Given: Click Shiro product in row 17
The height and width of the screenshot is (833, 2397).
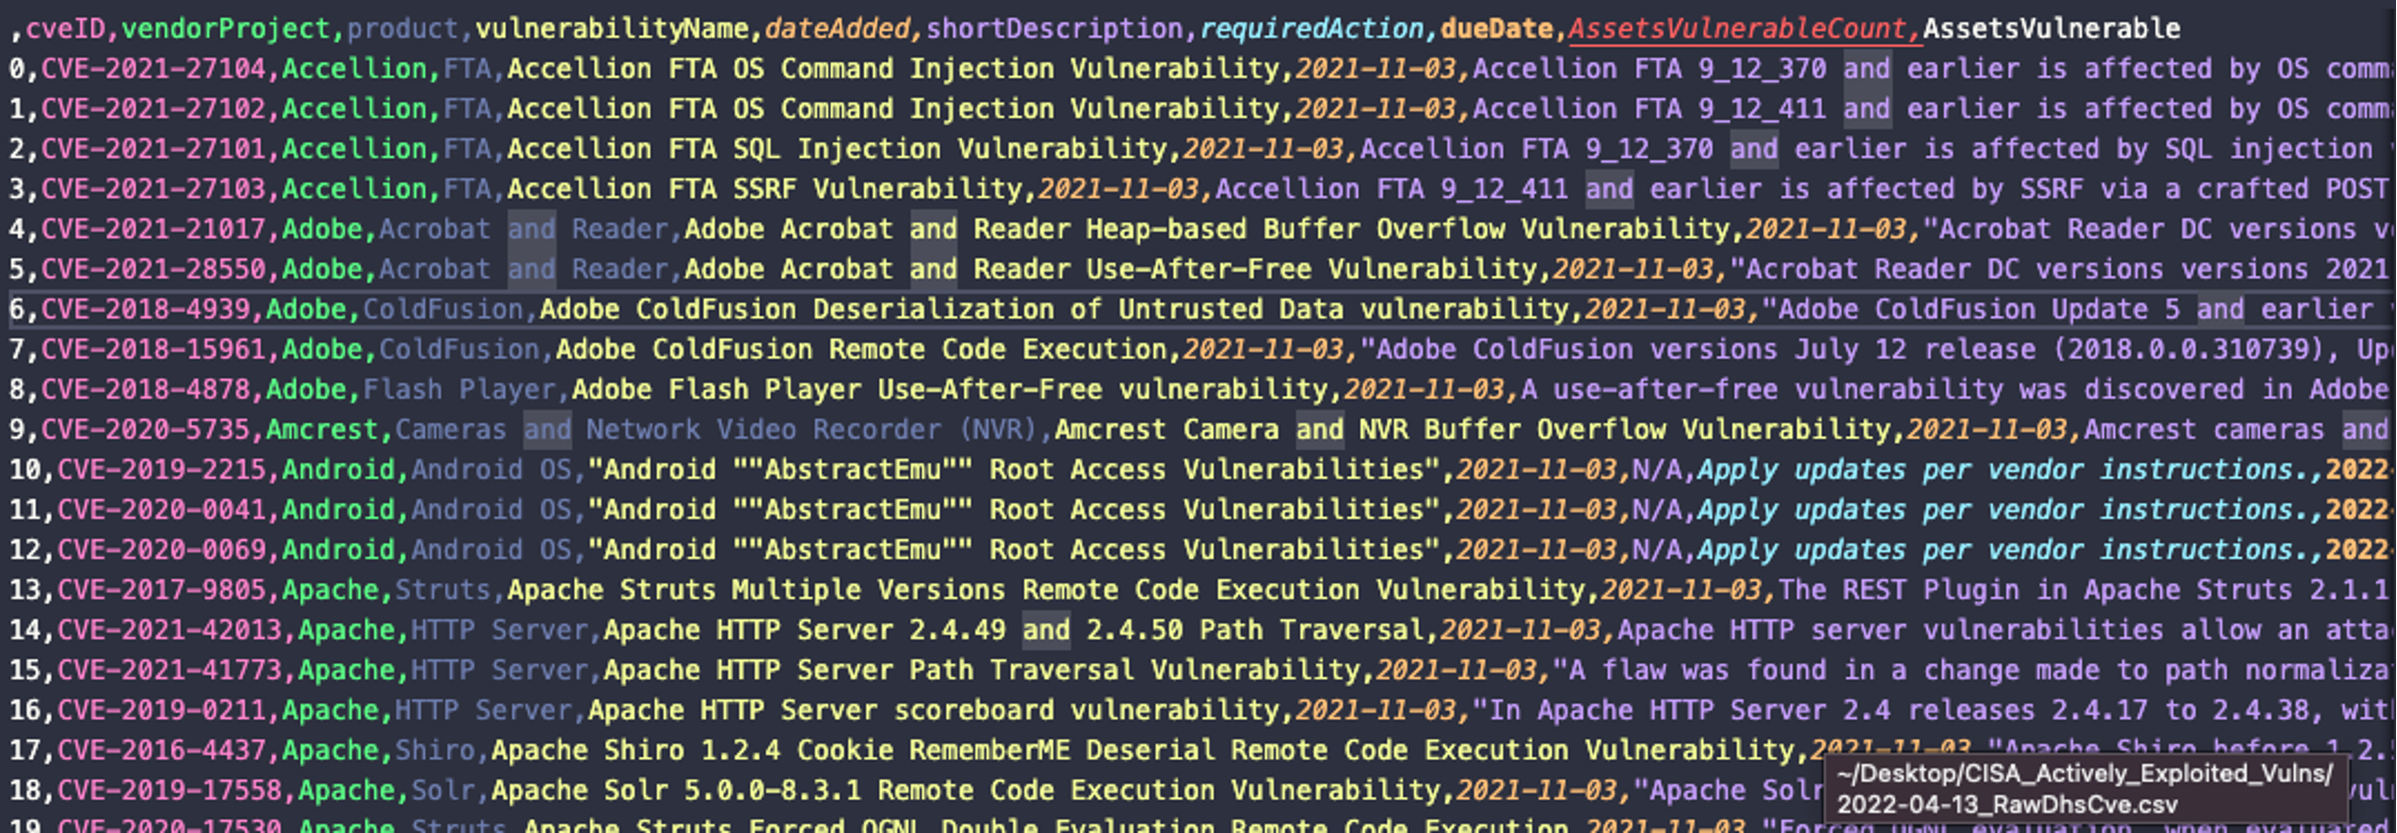Looking at the screenshot, I should (x=435, y=749).
